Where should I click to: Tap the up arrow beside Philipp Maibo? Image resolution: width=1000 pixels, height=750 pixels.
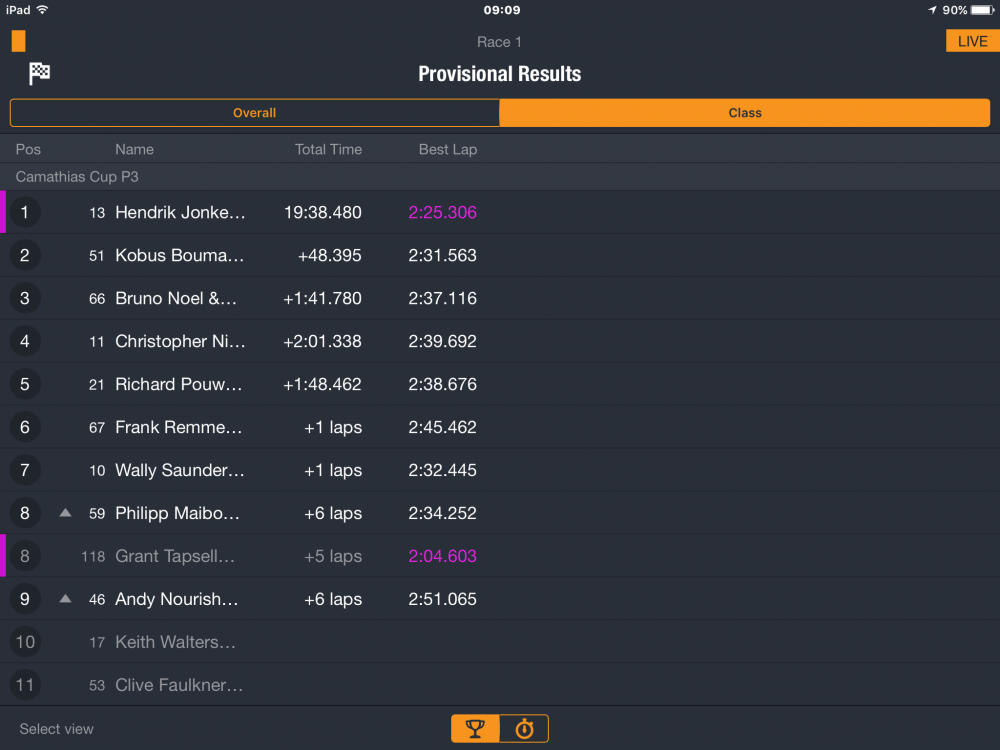pos(65,513)
